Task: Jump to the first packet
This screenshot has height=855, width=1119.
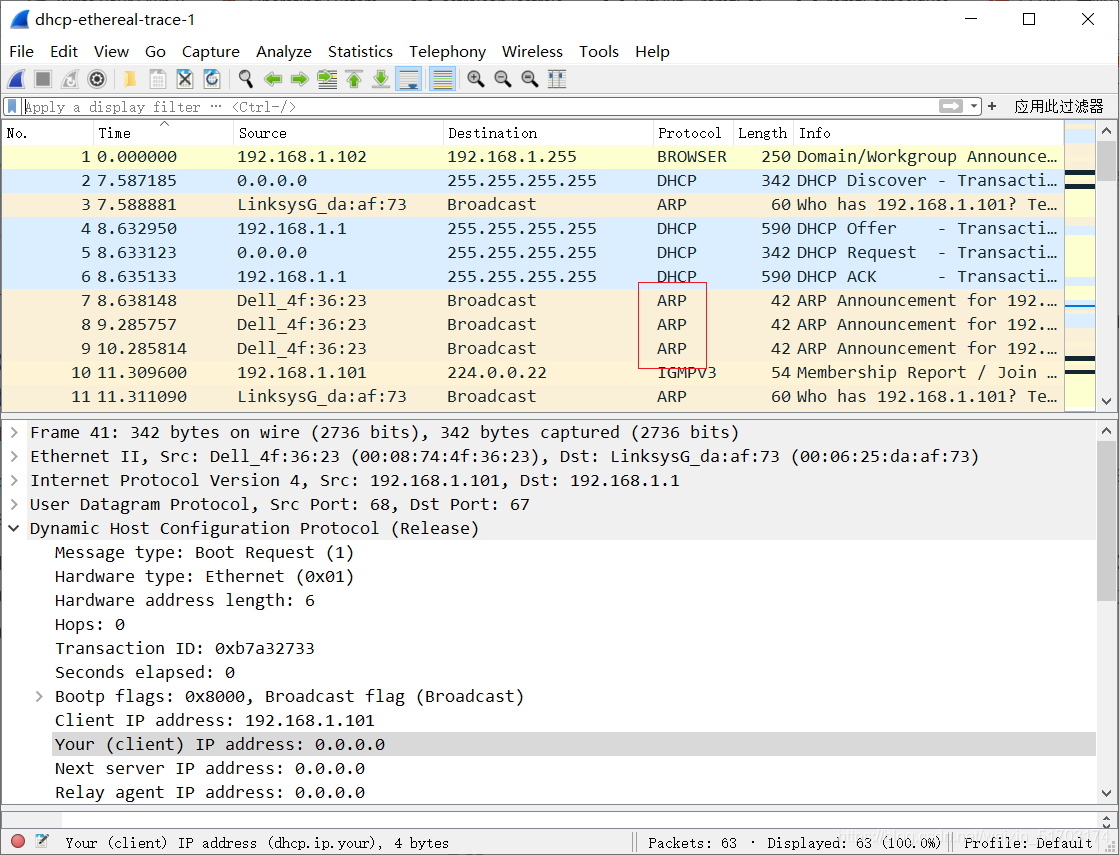Action: (x=354, y=79)
